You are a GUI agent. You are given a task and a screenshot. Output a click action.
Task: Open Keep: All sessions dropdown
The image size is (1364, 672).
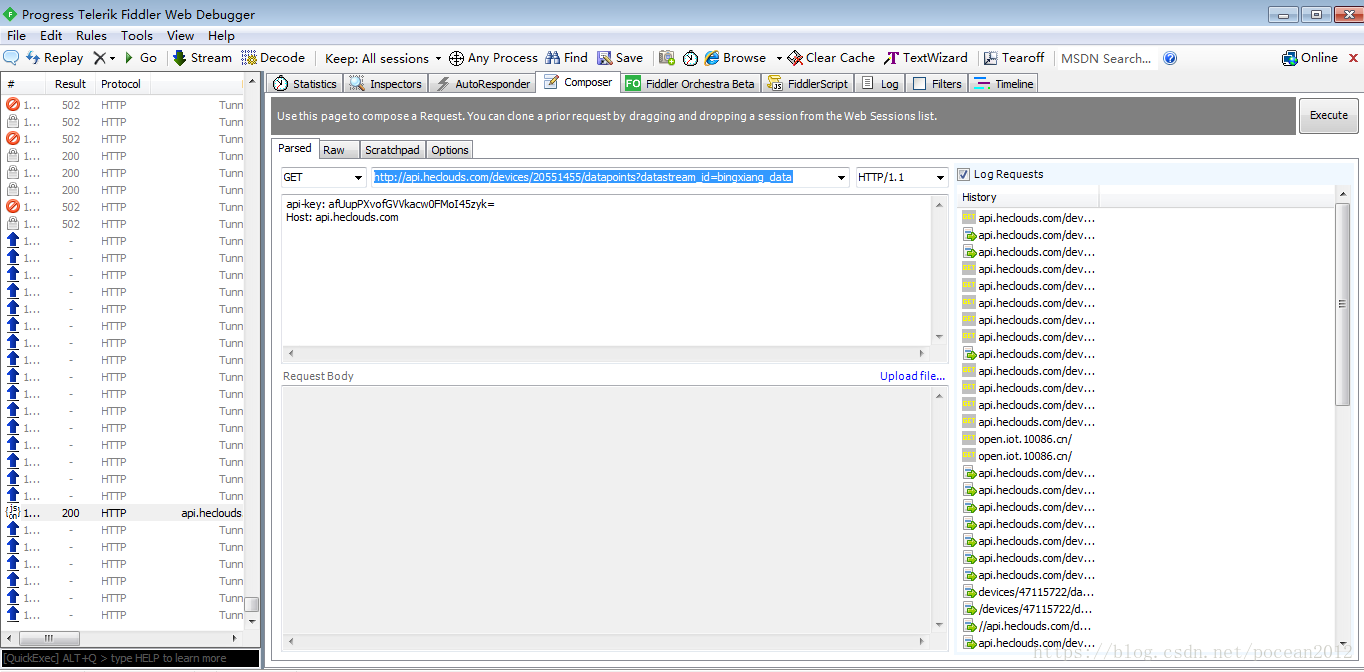pos(383,58)
